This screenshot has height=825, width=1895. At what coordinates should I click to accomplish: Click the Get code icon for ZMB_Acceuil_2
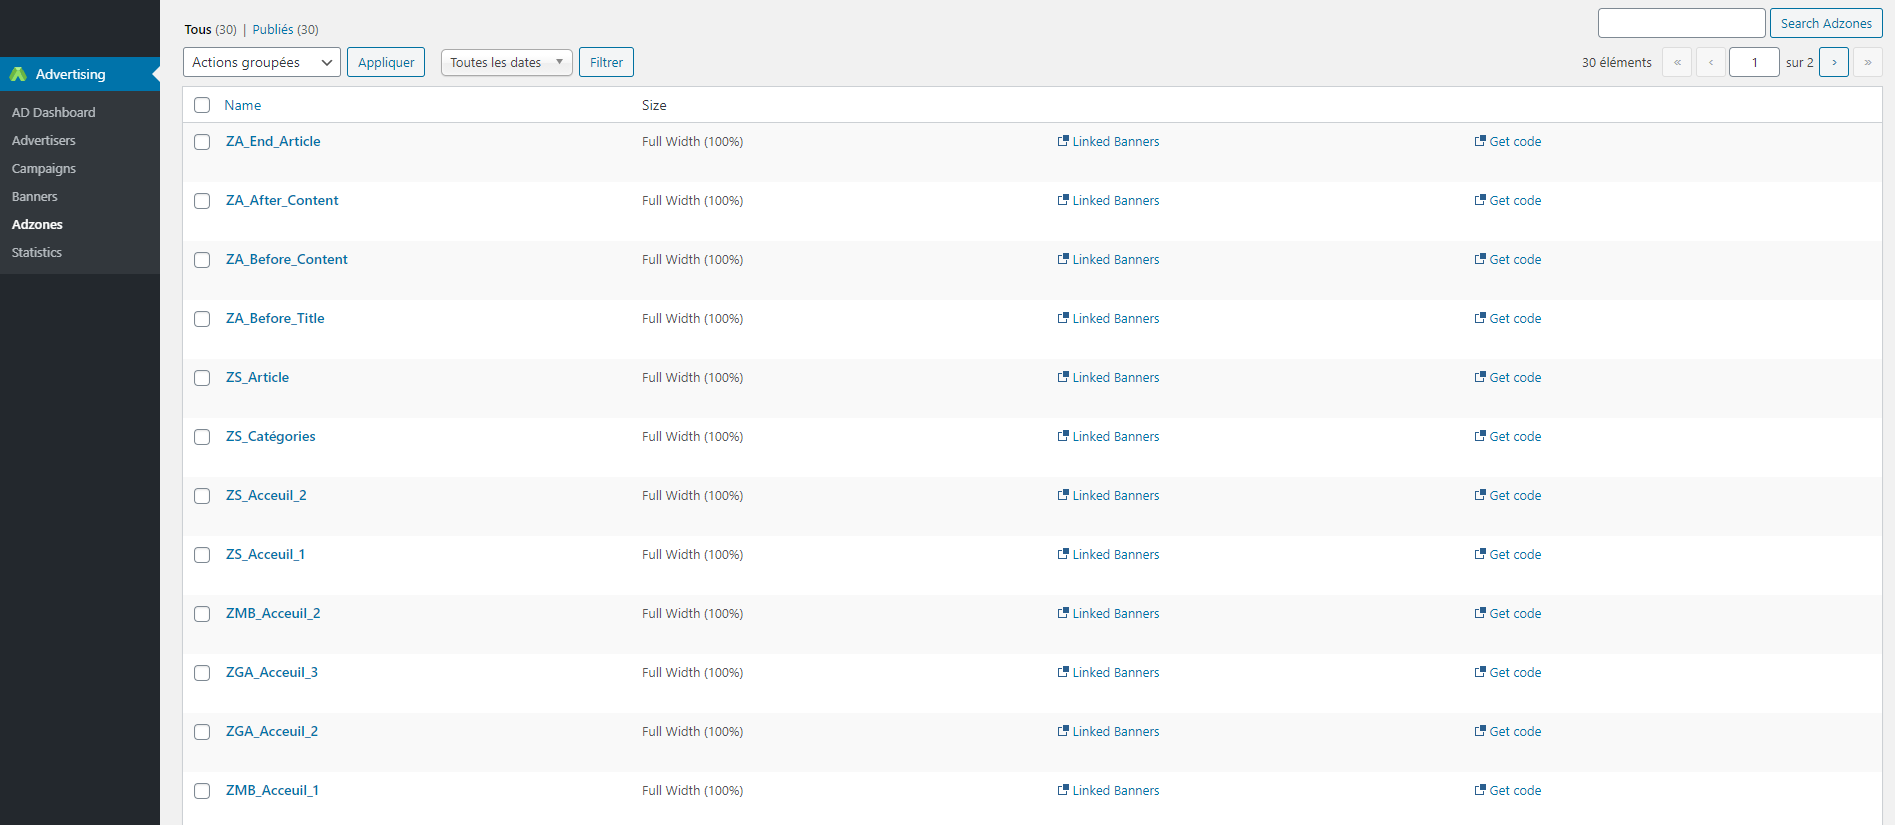point(1480,613)
